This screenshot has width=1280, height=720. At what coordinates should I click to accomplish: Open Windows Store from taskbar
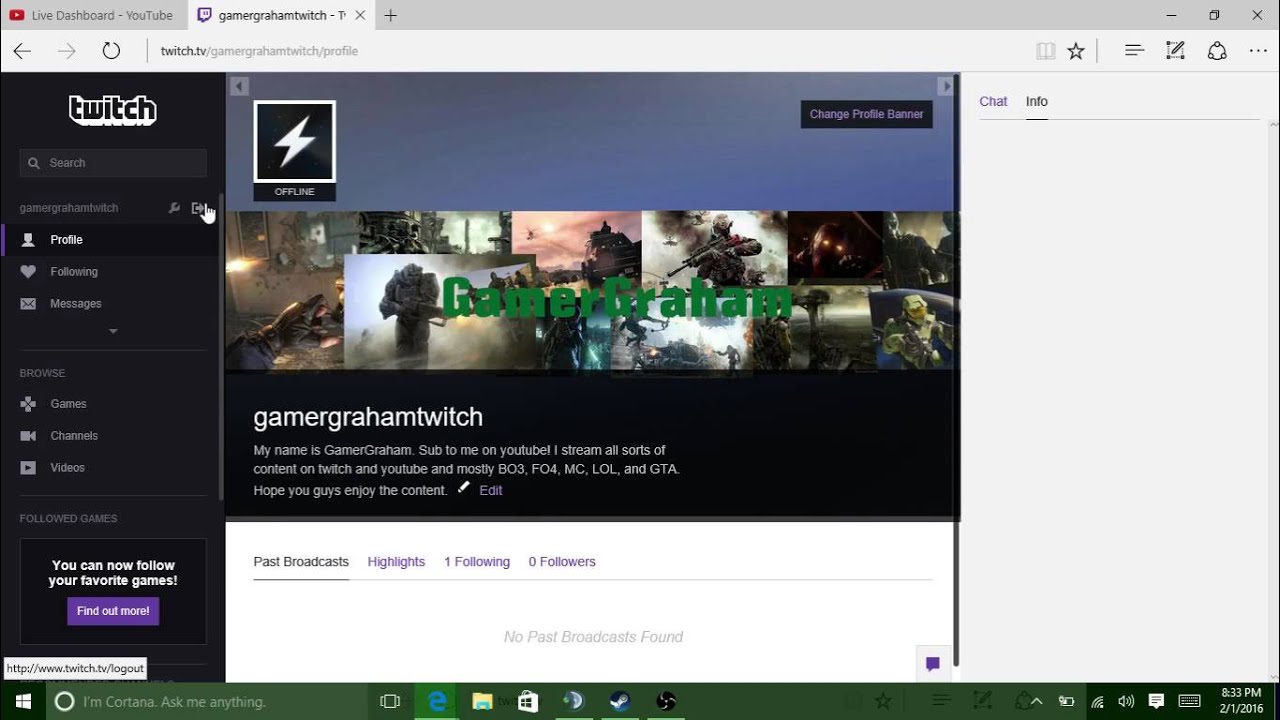(528, 701)
